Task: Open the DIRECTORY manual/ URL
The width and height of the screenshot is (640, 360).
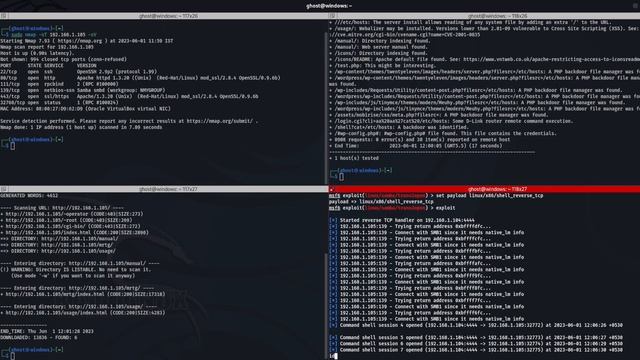Action: click(x=80, y=239)
